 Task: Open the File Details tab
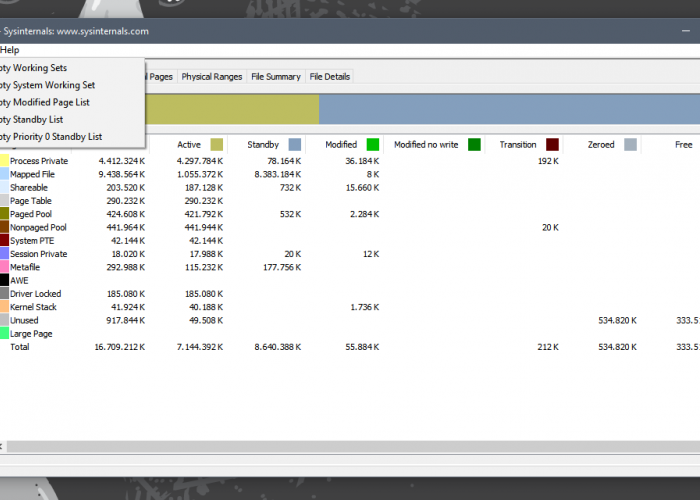(x=329, y=77)
